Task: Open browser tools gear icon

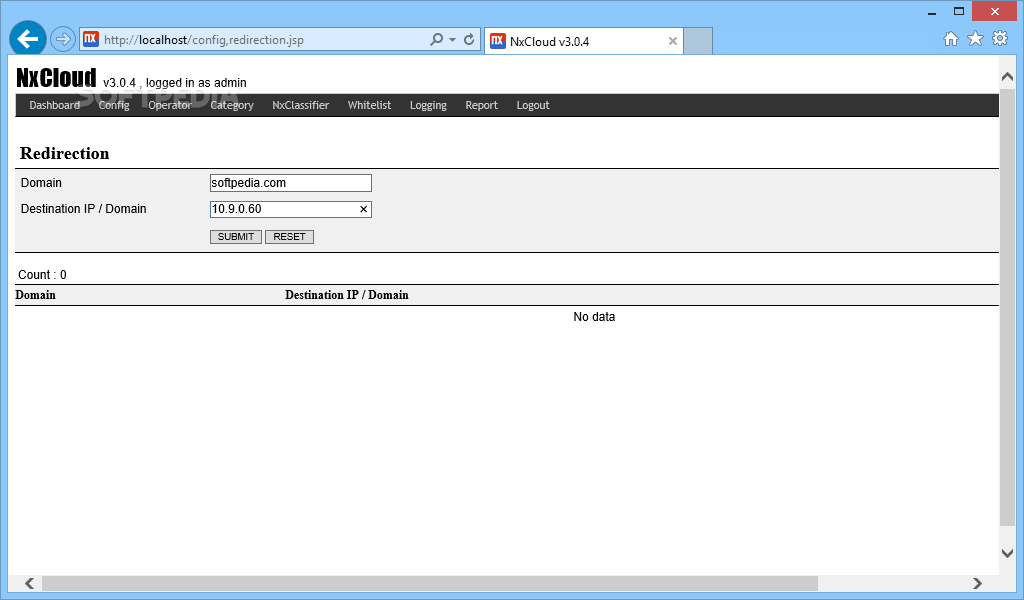Action: (x=1000, y=39)
